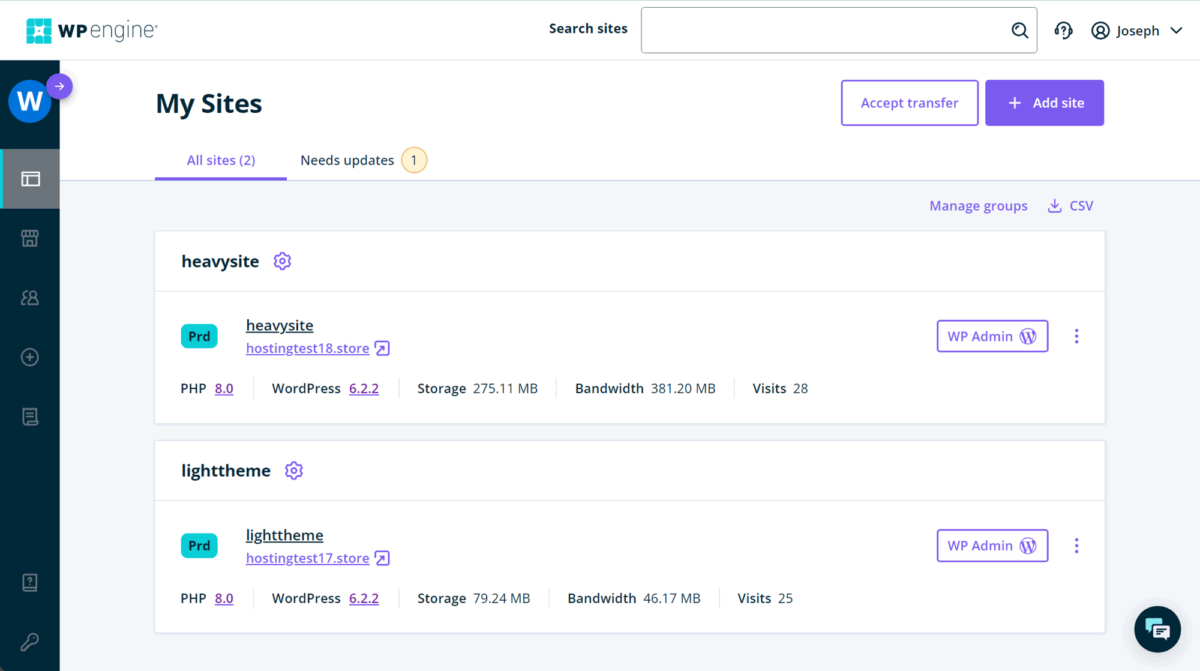Open the Joseph account dropdown
This screenshot has height=671, width=1200.
point(1138,30)
